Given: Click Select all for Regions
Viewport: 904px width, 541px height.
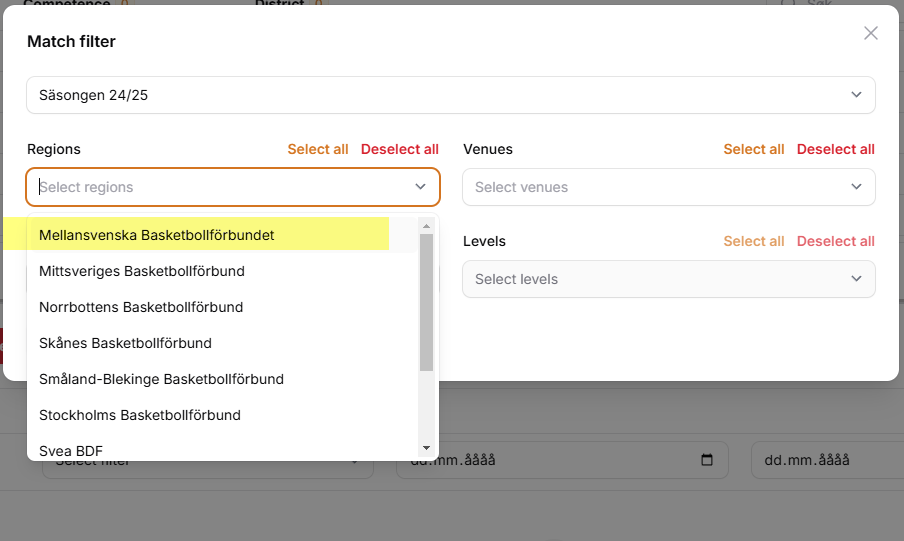Looking at the screenshot, I should coord(318,149).
